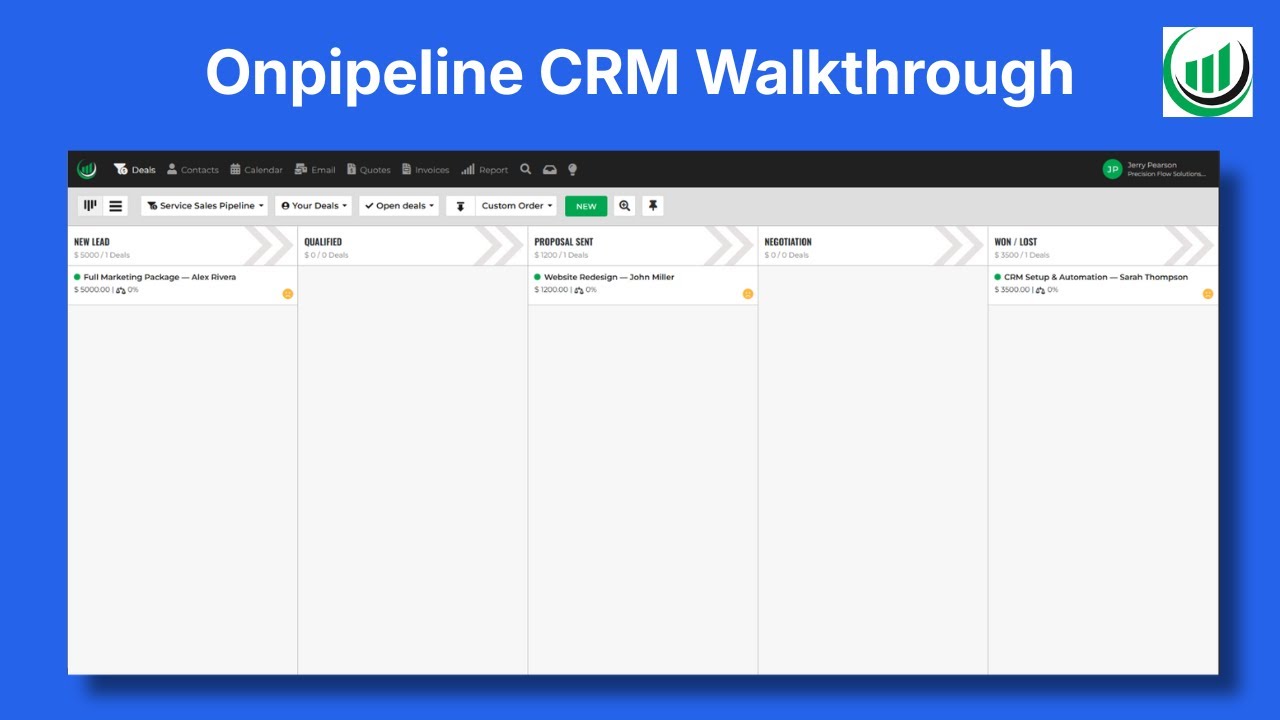Viewport: 1280px width, 720px height.
Task: Click the JP user avatar
Action: (1112, 169)
